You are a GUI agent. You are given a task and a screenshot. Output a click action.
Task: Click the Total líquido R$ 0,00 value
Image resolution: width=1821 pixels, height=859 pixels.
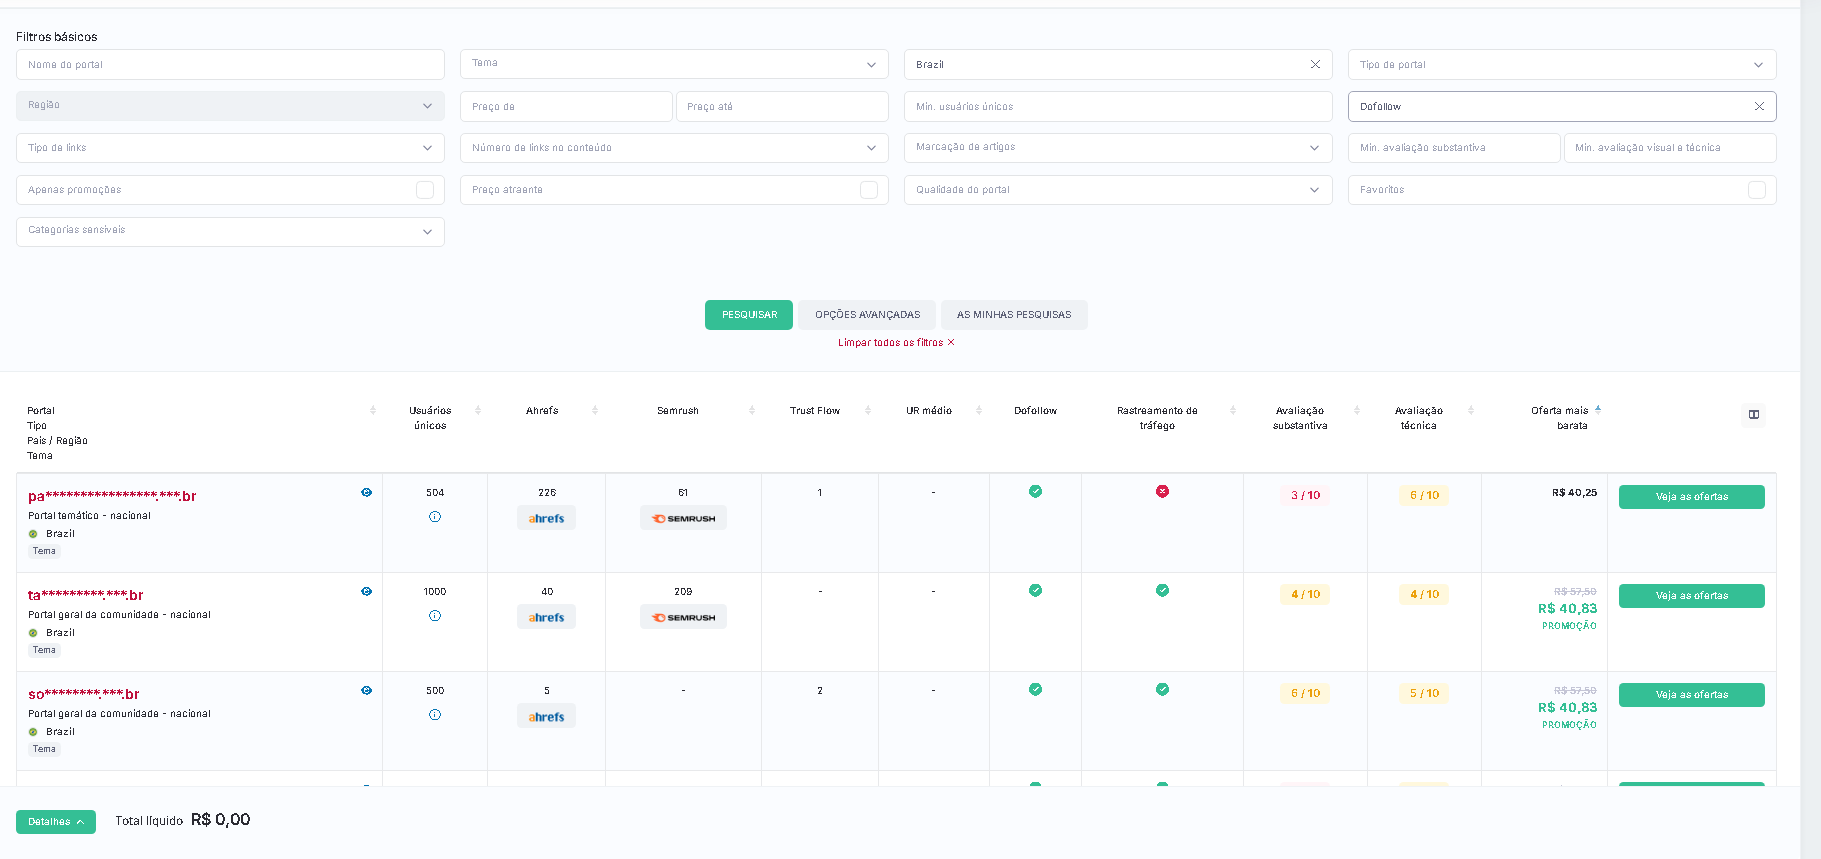[220, 820]
